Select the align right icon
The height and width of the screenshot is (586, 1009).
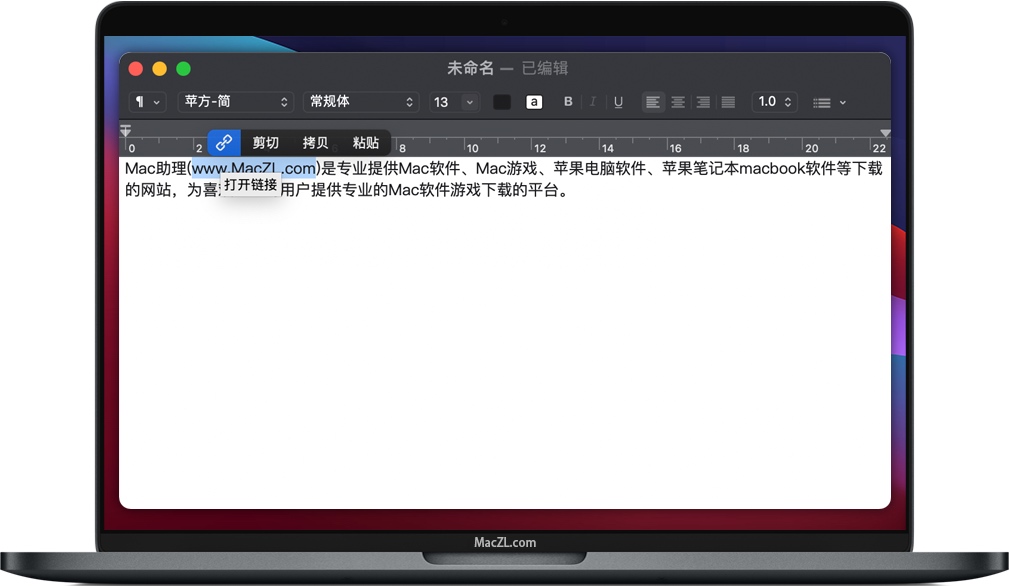(703, 101)
